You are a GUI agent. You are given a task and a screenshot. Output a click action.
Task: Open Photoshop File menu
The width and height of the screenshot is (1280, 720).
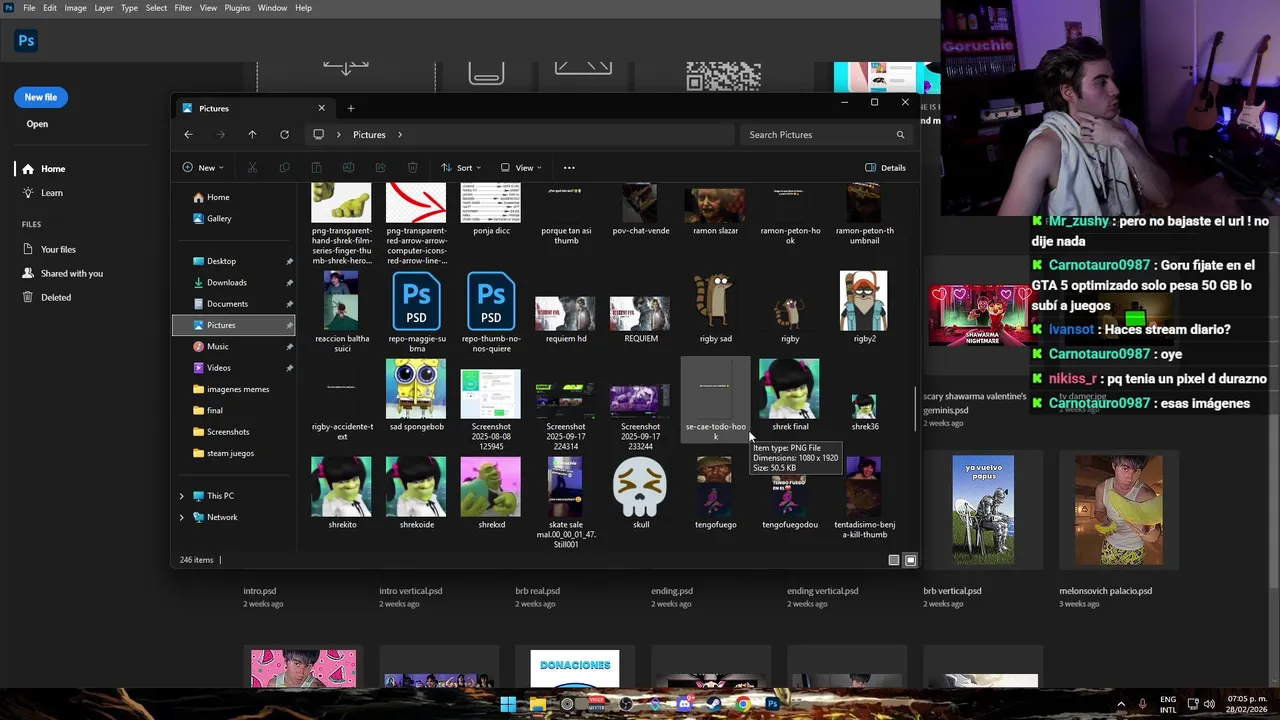(x=29, y=8)
